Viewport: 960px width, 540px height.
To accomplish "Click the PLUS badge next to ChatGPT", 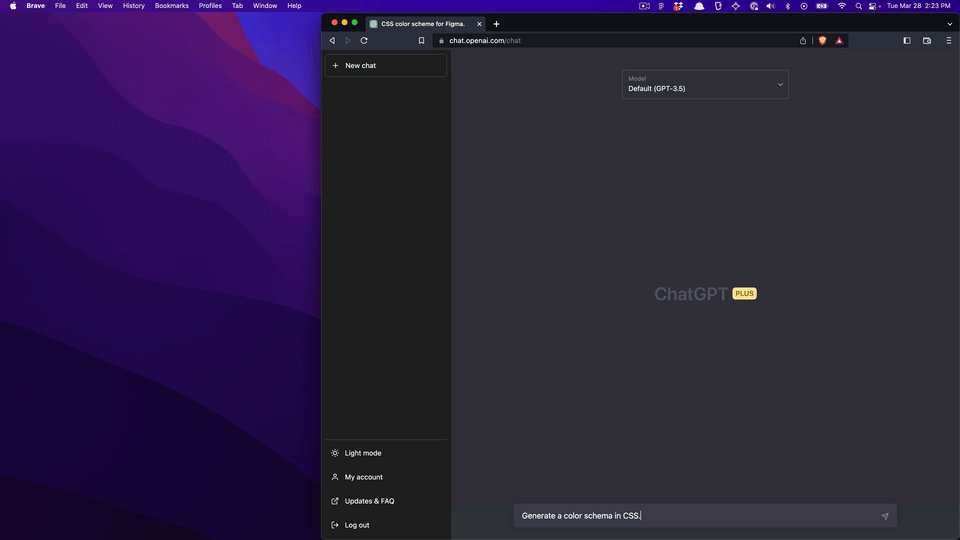I will [744, 294].
